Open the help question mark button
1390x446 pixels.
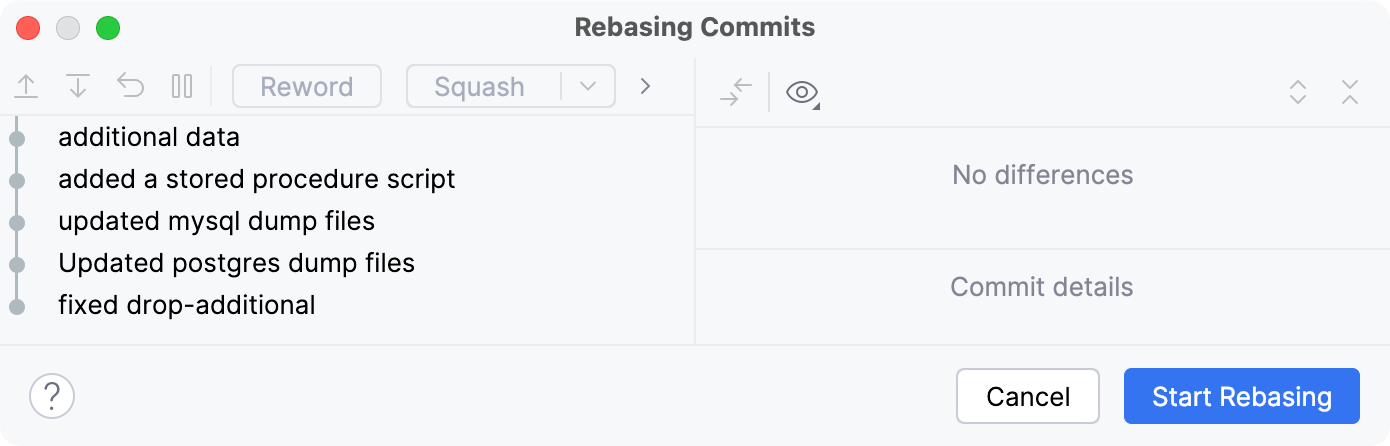point(52,396)
